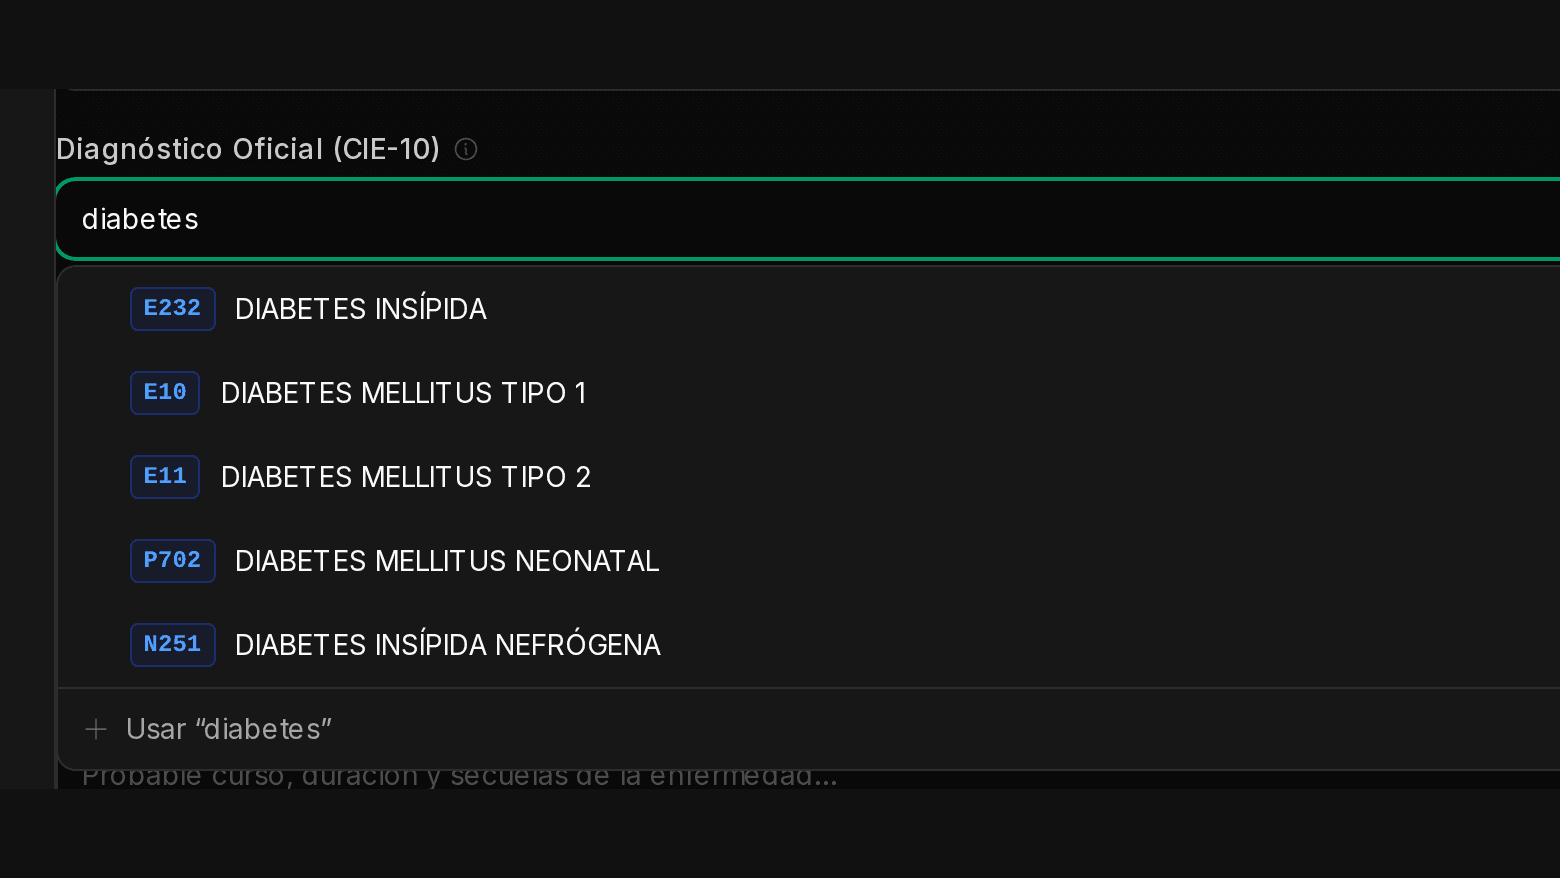Focus the CIE-10 diagnosis search field
Viewport: 1560px width, 878px height.
coord(808,219)
